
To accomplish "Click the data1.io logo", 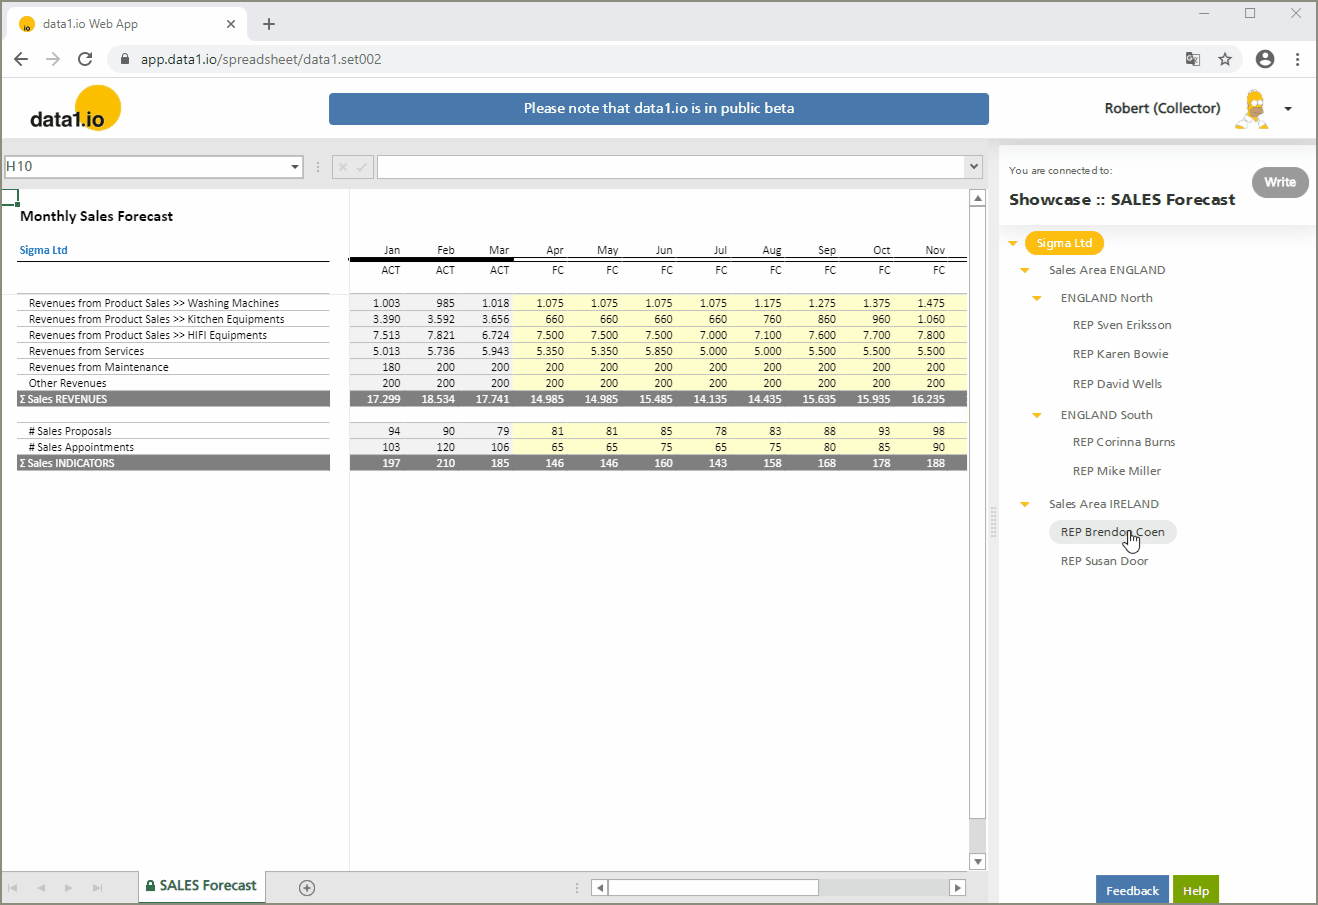I will click(x=75, y=109).
